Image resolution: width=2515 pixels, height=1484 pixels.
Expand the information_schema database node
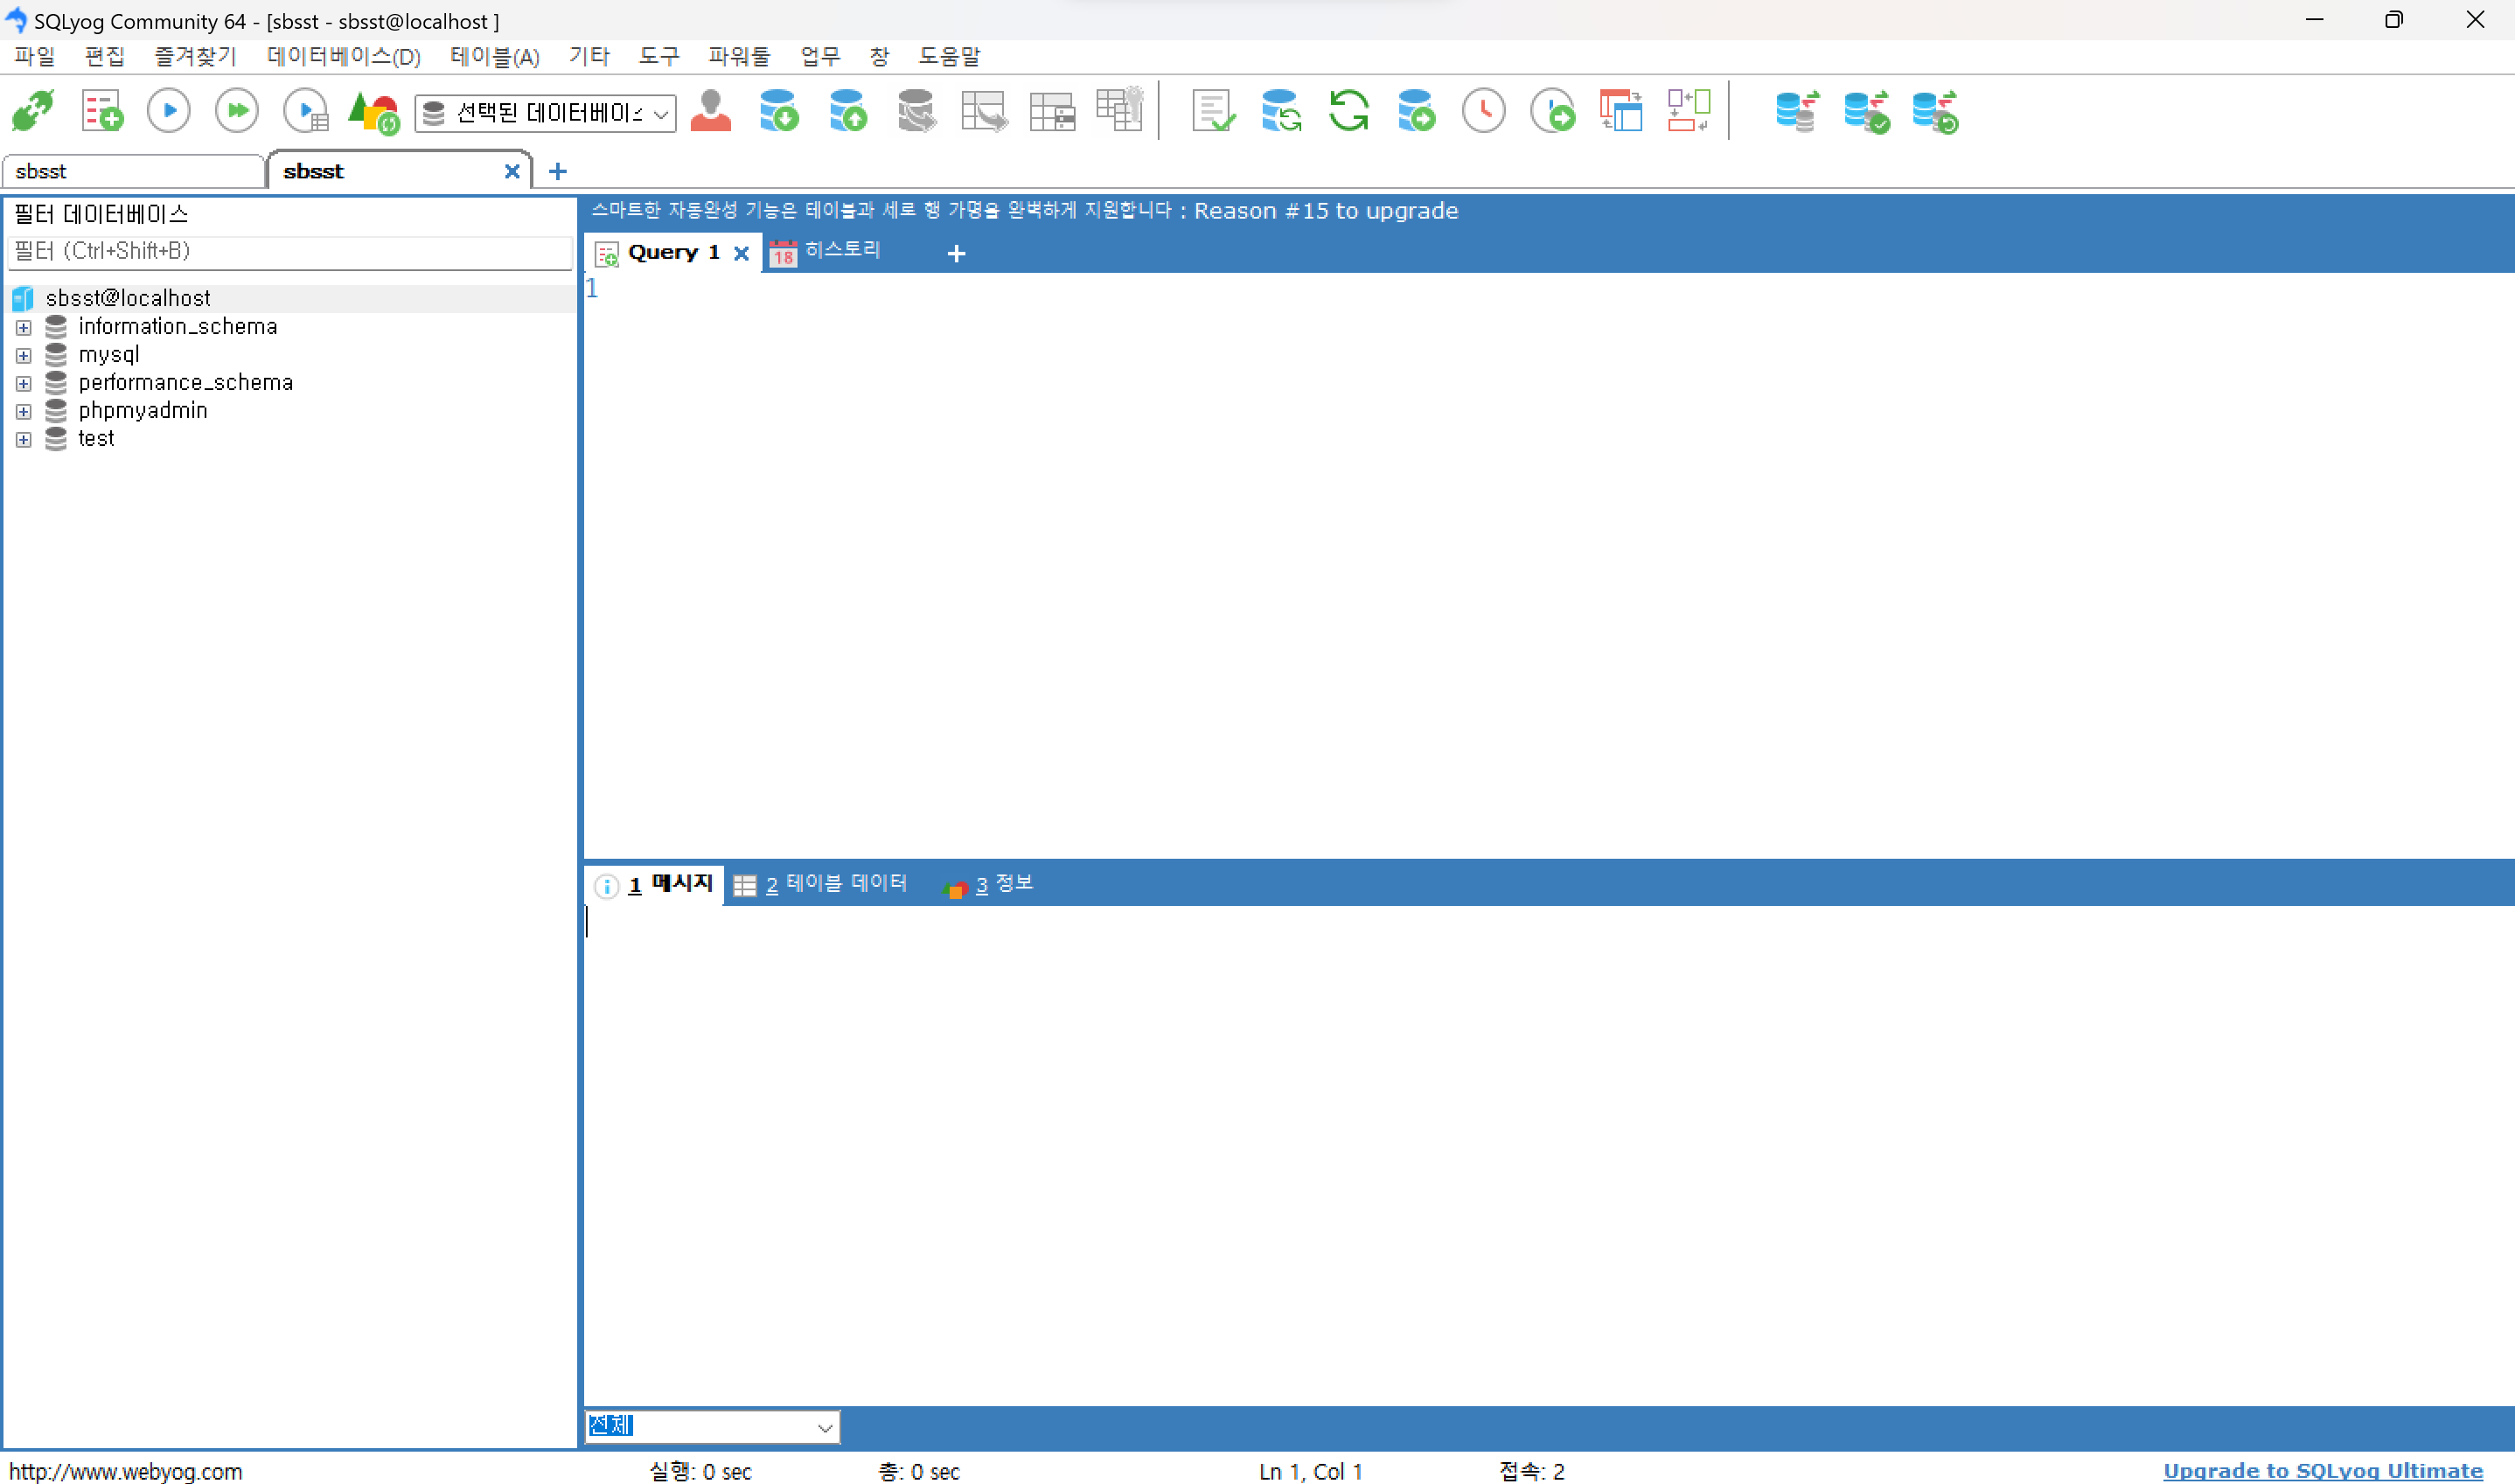point(24,328)
